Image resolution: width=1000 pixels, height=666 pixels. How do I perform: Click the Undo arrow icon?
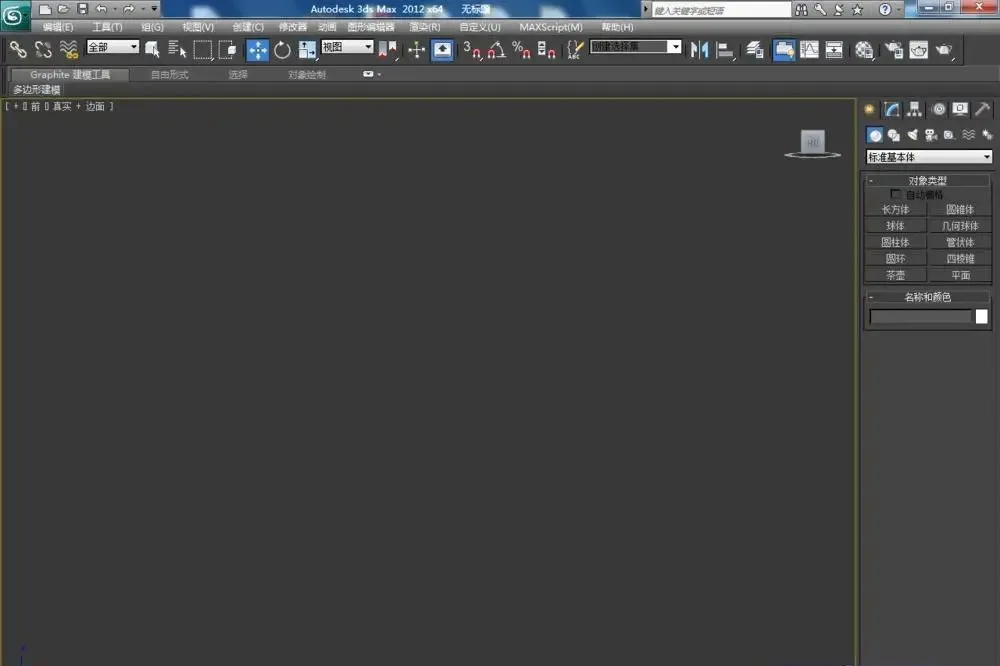tap(101, 9)
